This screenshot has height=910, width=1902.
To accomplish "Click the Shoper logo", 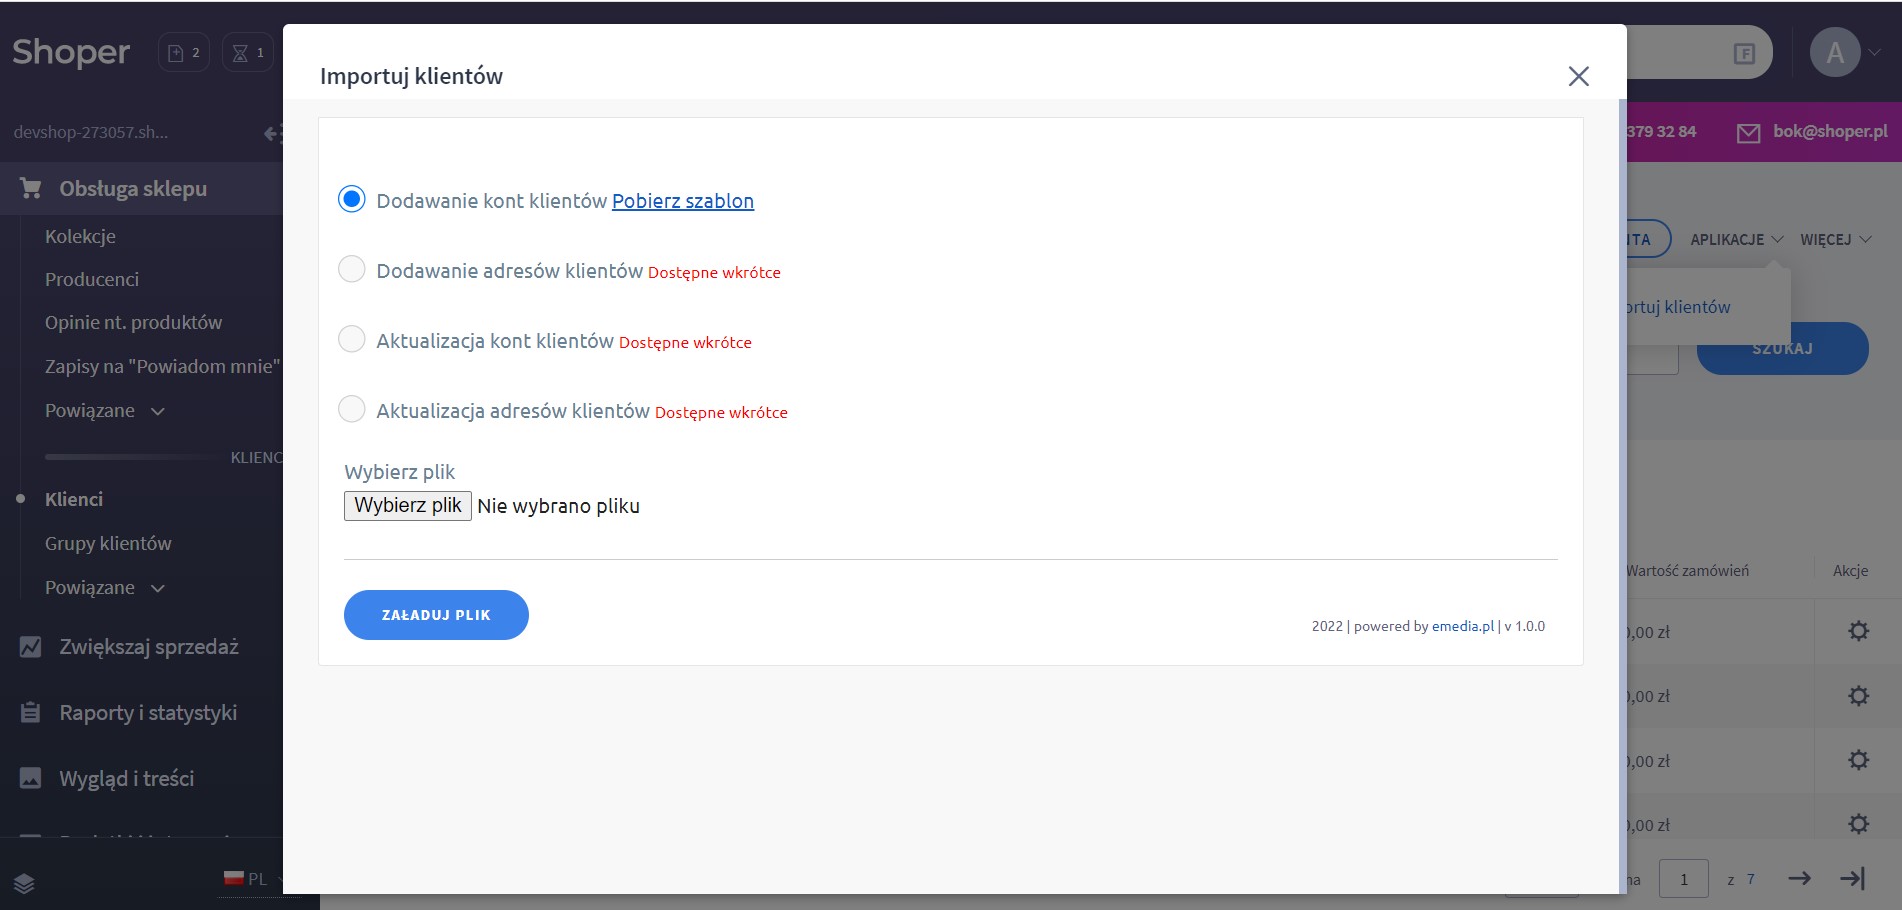I will pos(71,52).
